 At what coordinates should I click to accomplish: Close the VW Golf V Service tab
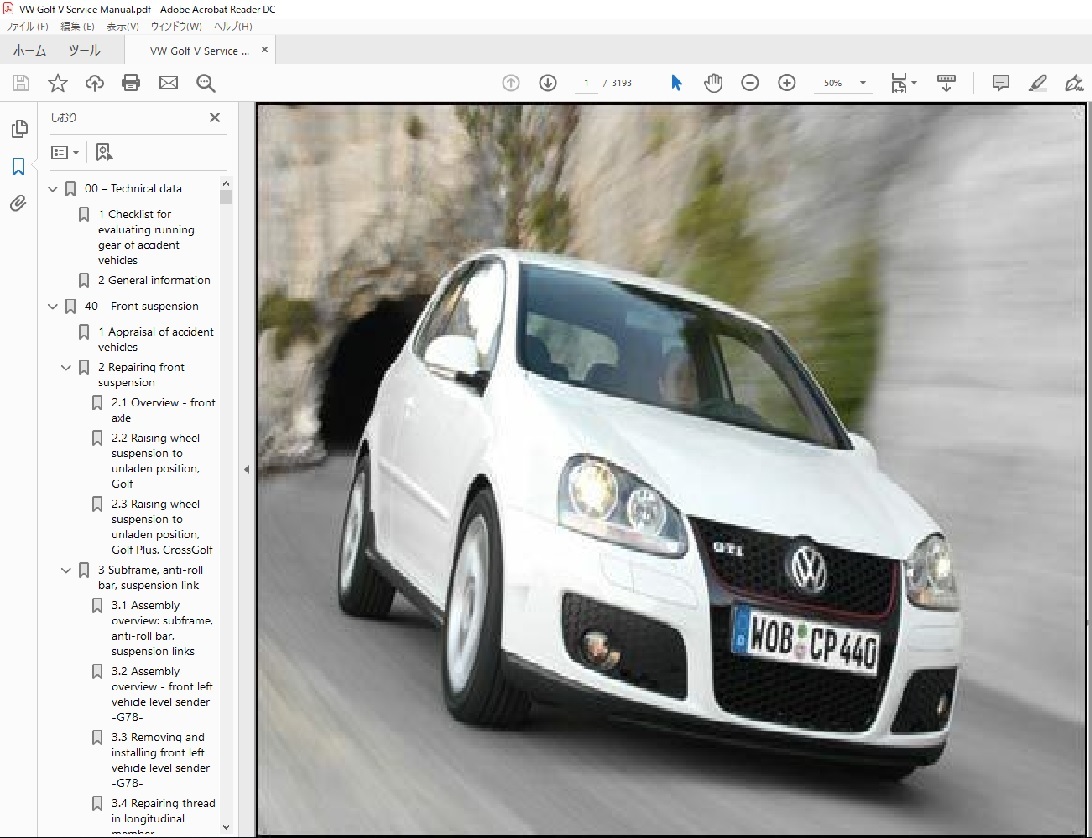pos(265,49)
